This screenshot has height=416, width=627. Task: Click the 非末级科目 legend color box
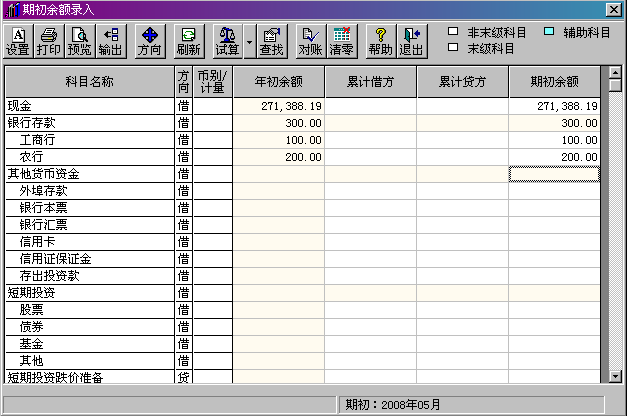click(453, 31)
